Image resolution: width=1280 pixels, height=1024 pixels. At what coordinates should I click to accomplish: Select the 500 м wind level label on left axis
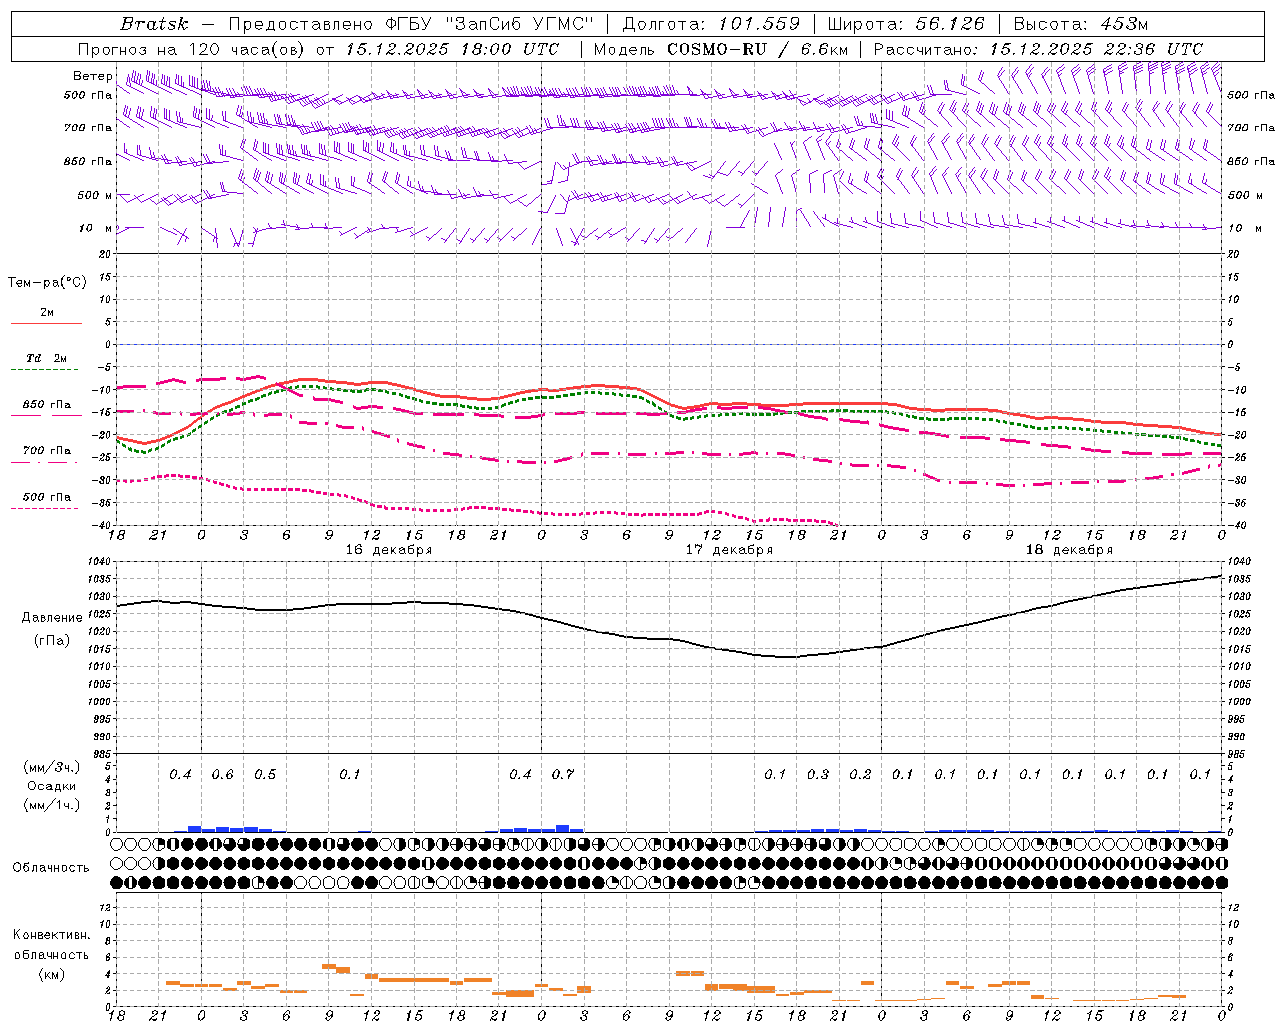tap(95, 195)
